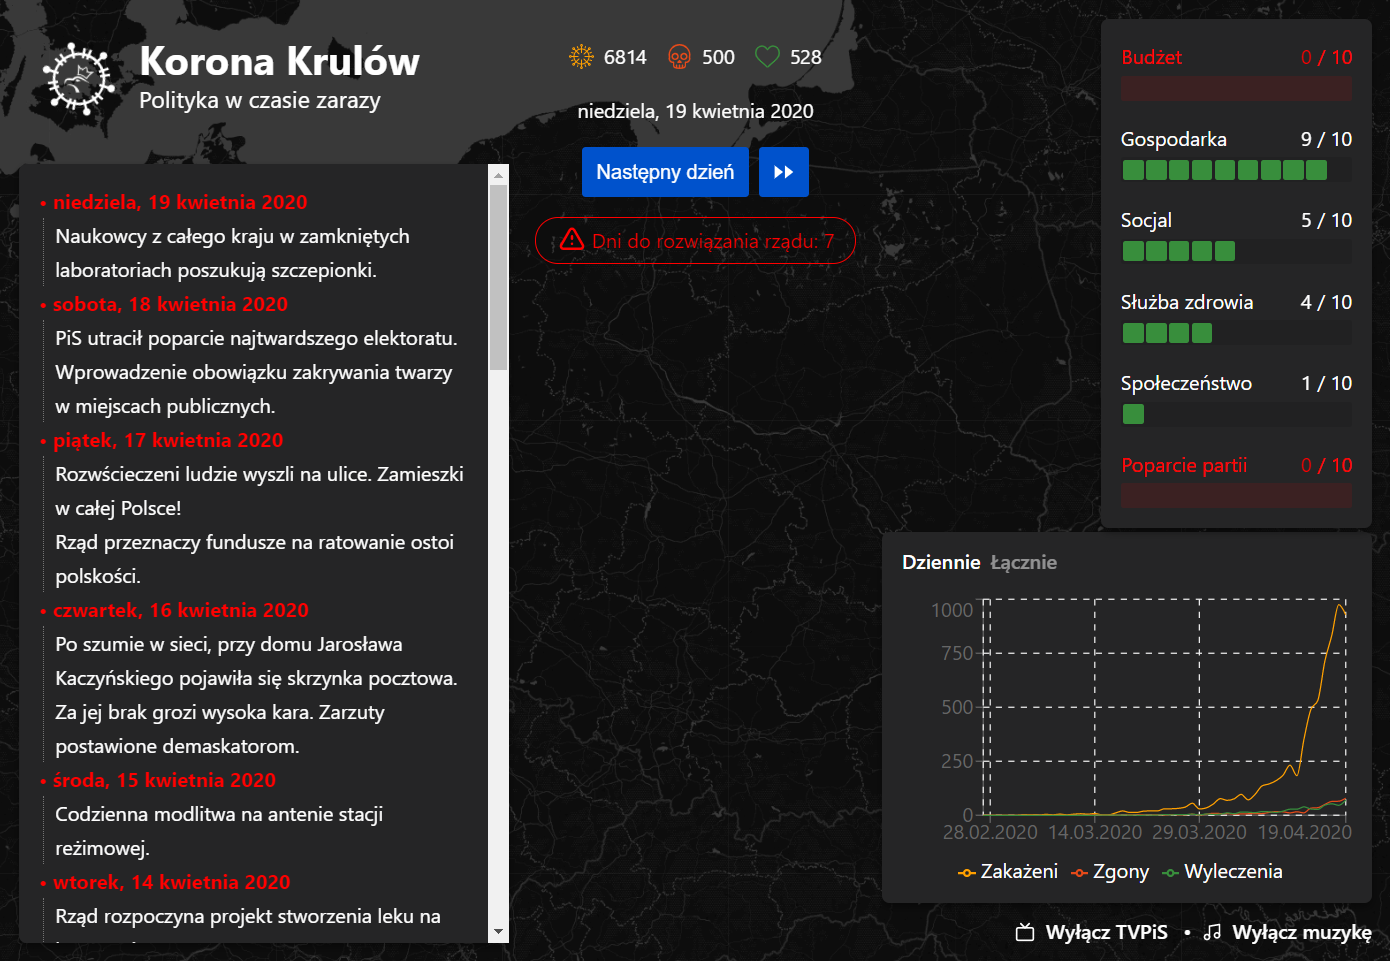Click the TV icon beside Wyłącz TVPiS
This screenshot has width=1390, height=961.
(1025, 932)
